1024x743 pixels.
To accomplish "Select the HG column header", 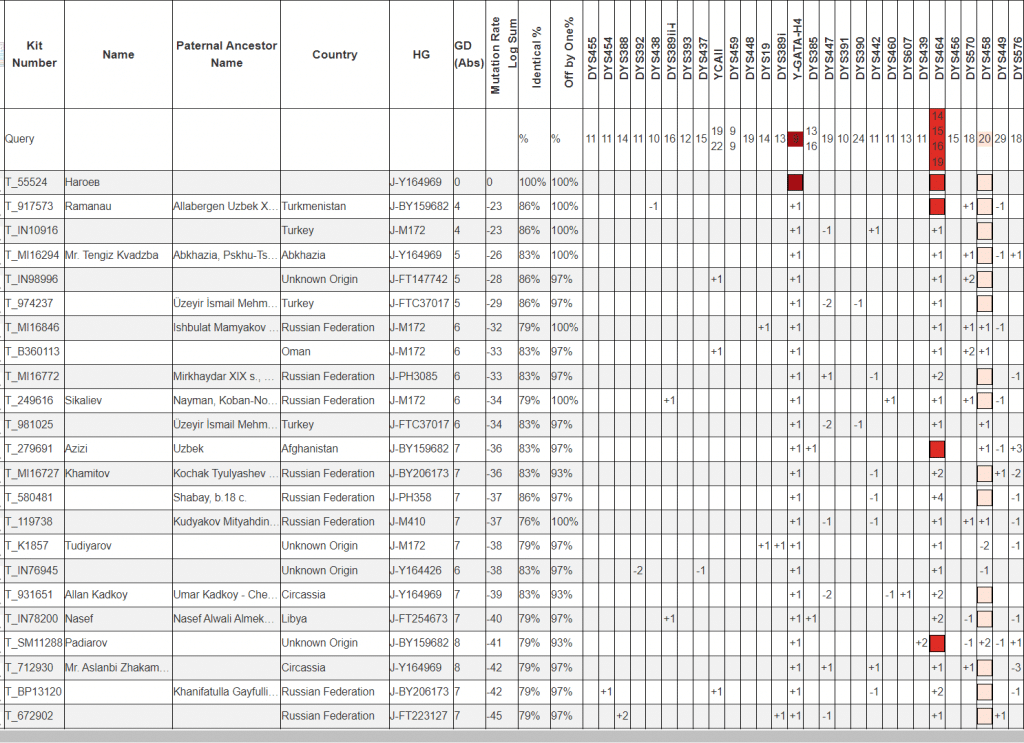I will pyautogui.click(x=421, y=55).
